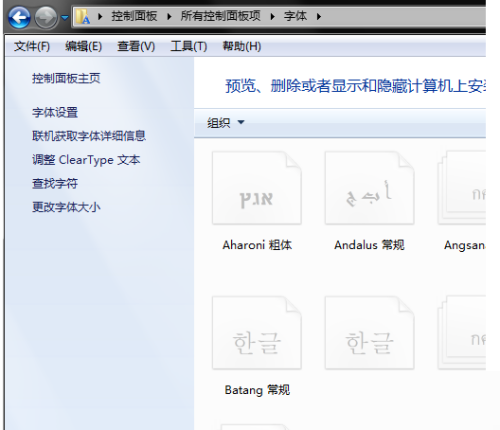
Task: Click the fonts folder icon in address bar
Action: (83, 16)
